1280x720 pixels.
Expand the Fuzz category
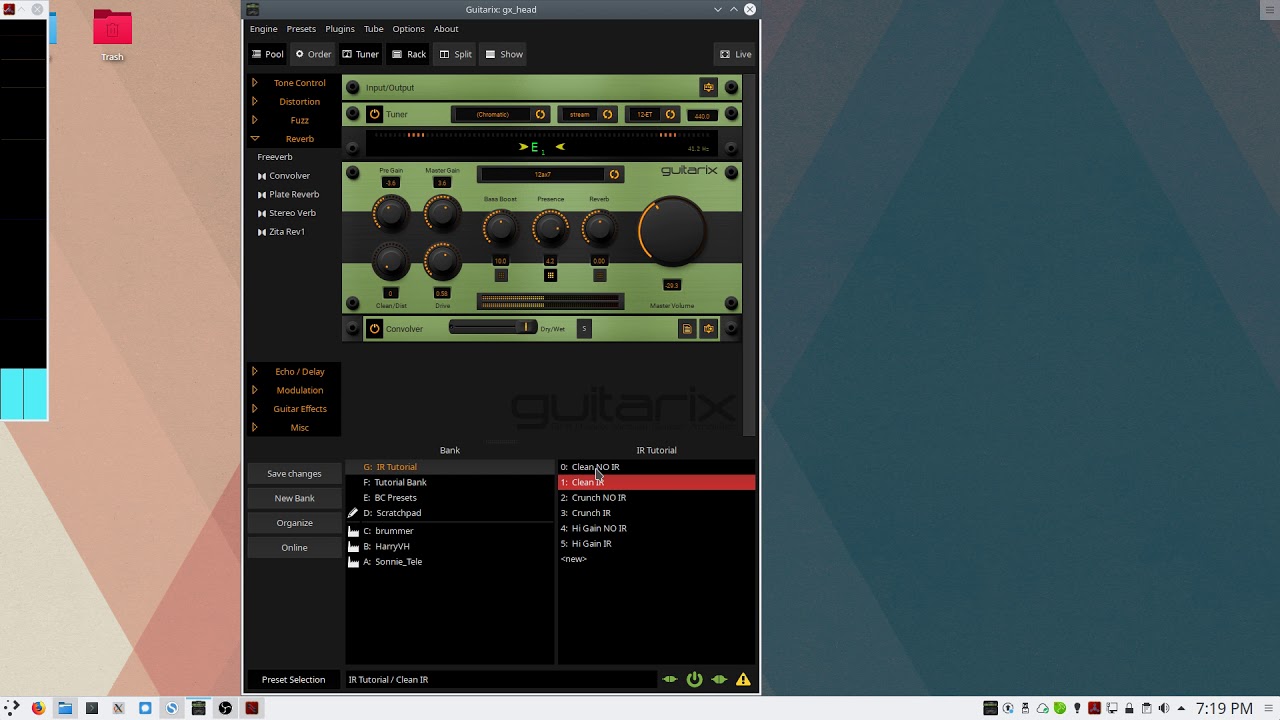click(x=254, y=120)
